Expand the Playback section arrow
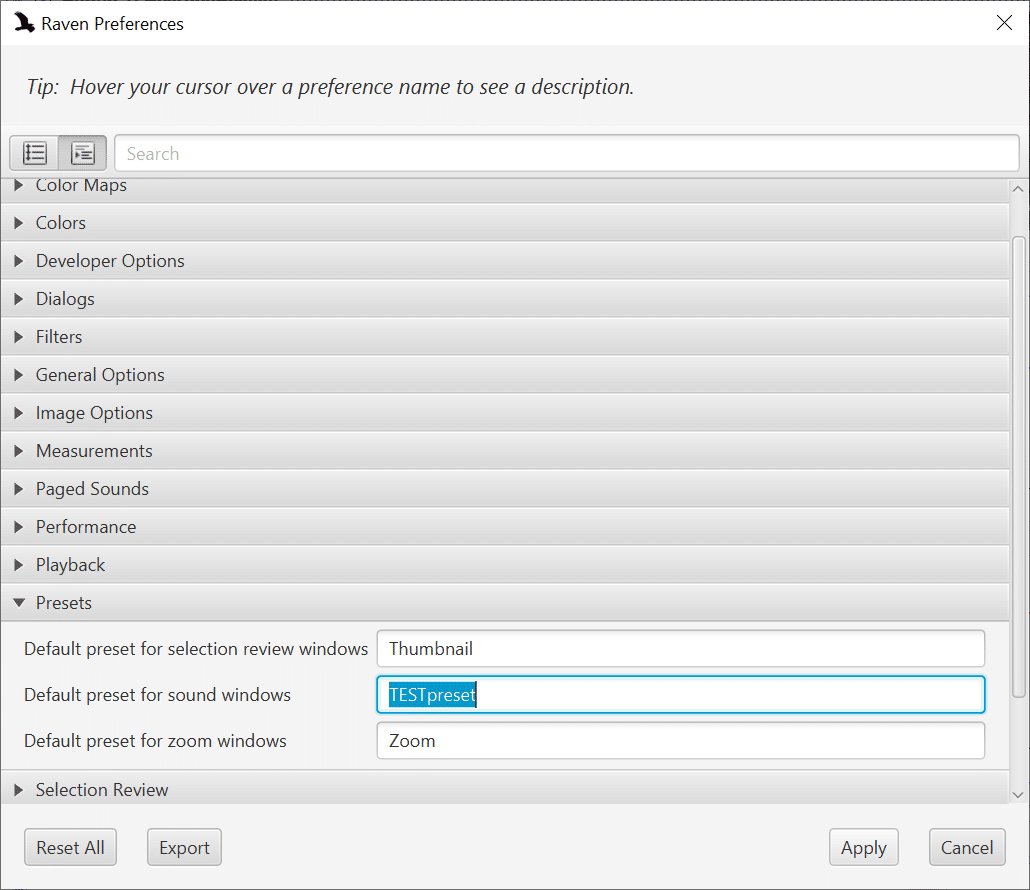The image size is (1030, 890). tap(18, 565)
